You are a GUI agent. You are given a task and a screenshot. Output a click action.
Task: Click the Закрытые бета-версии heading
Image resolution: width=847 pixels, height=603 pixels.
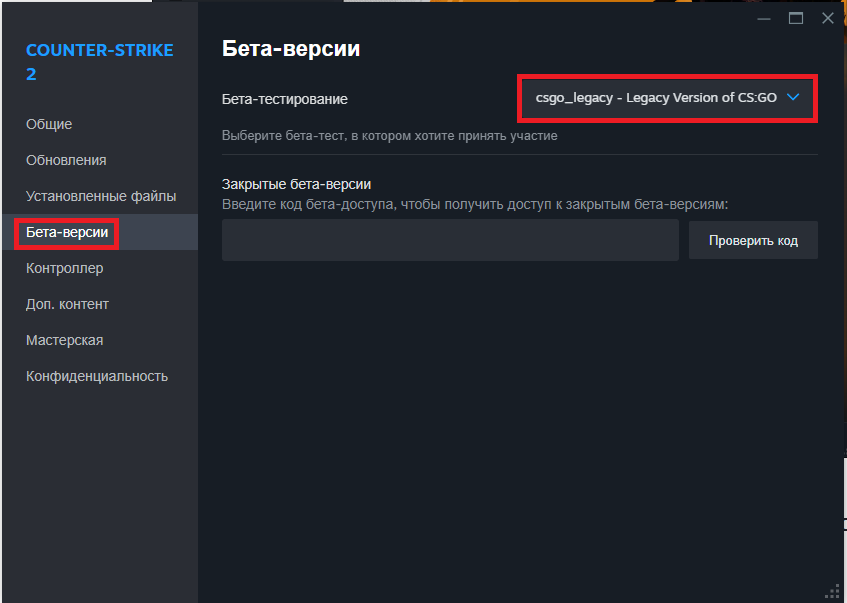[x=296, y=184]
